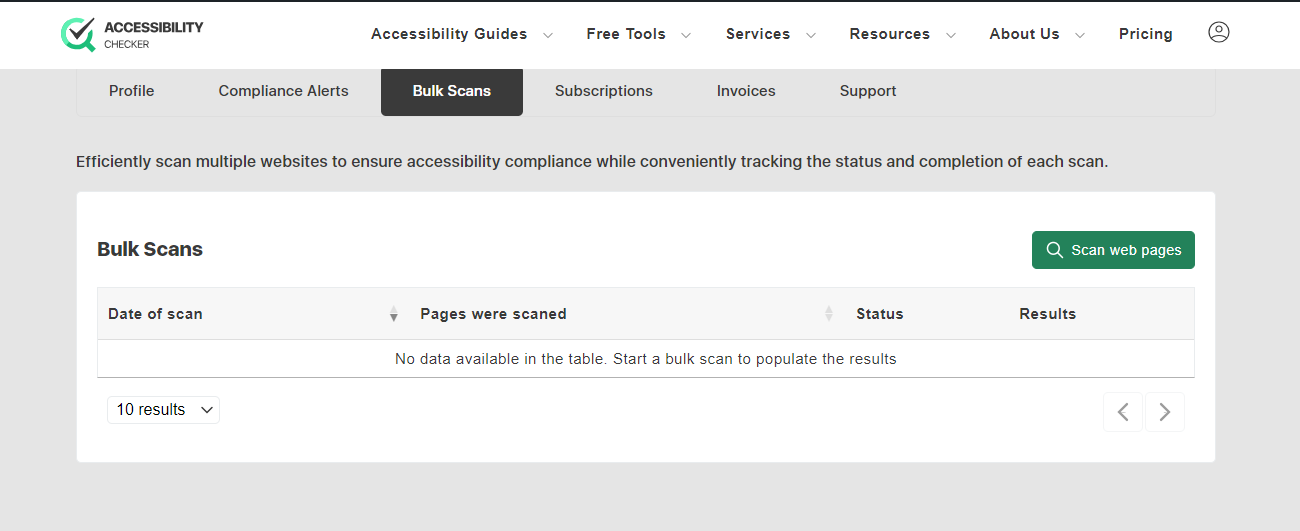Sort by Date of scan arrows
Image resolution: width=1300 pixels, height=531 pixels.
pos(394,314)
